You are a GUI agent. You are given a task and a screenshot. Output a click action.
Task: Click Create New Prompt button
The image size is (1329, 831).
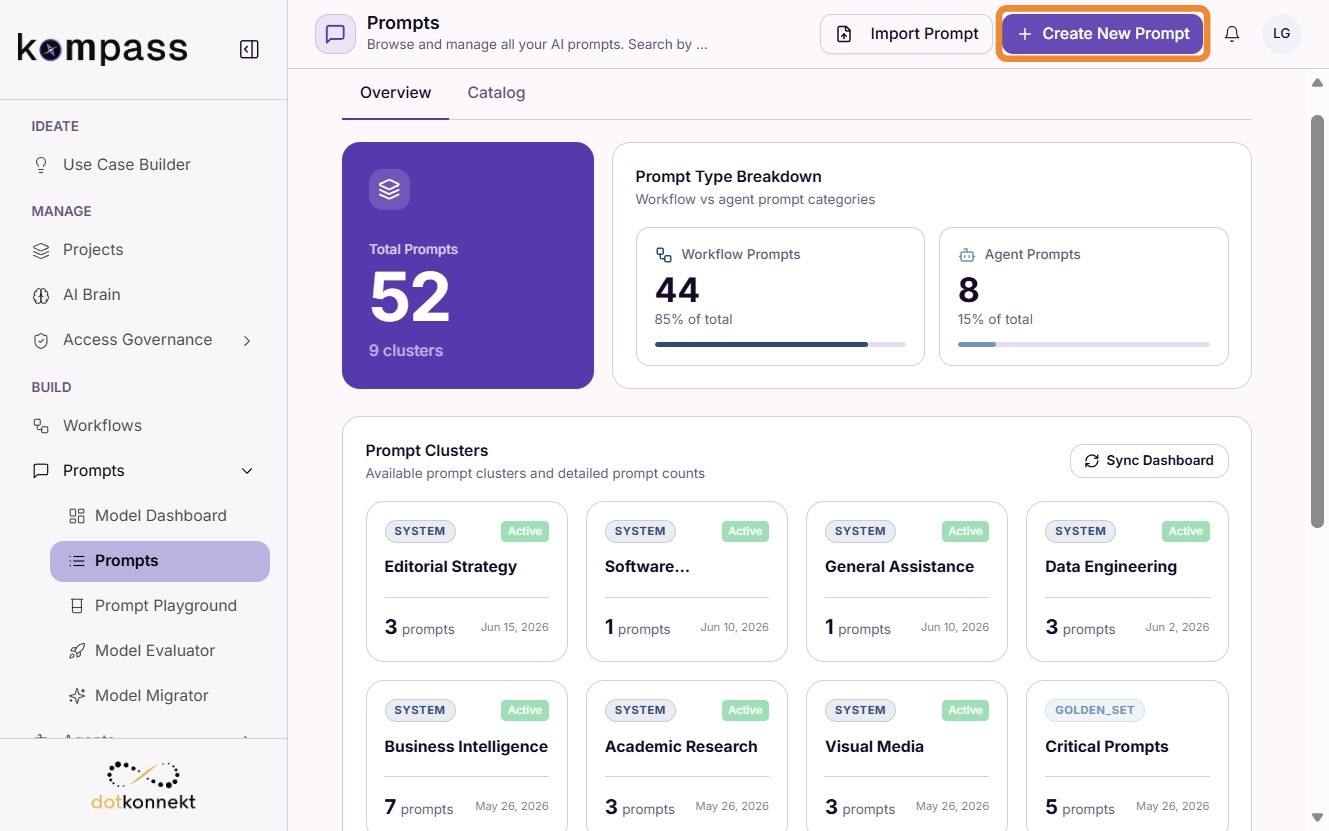(1103, 34)
